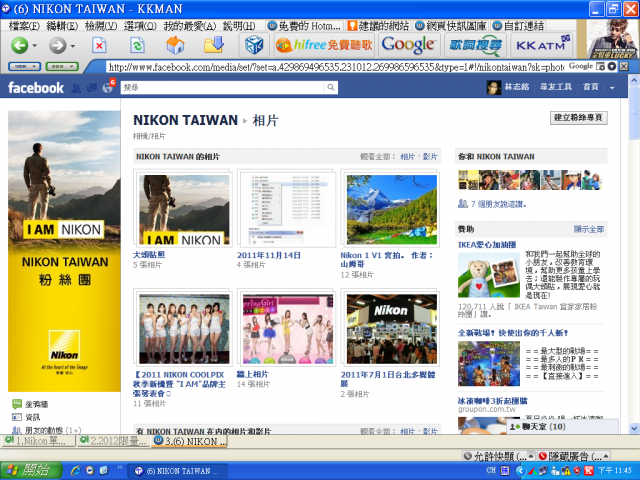The height and width of the screenshot is (480, 640).
Task: Open Facebook notifications globe icon
Action: click(108, 87)
